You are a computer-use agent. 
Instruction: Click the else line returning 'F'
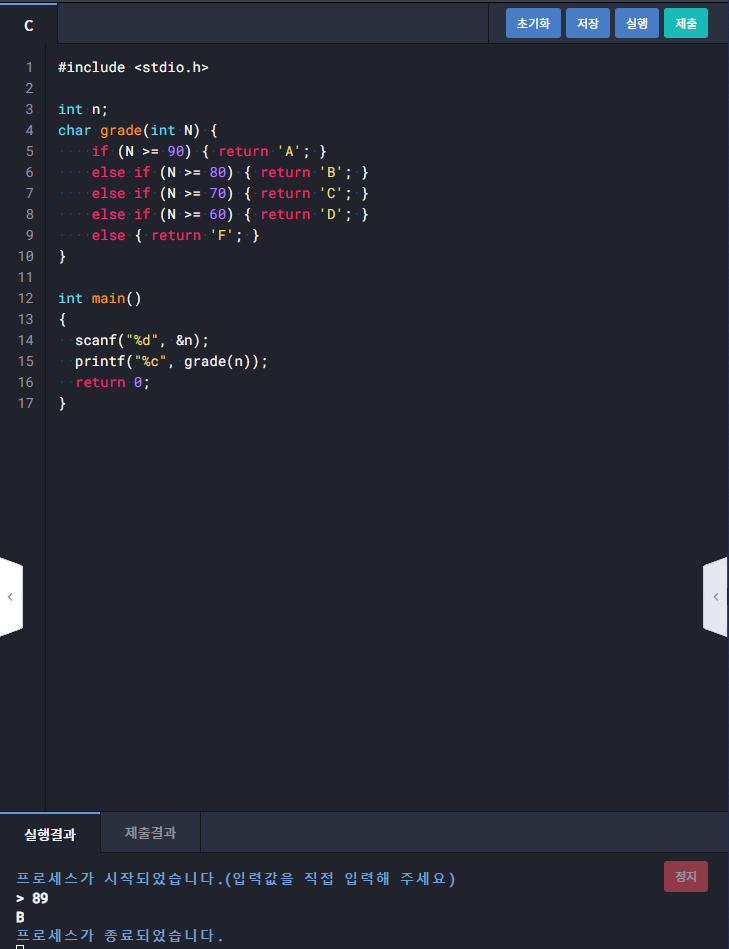click(175, 235)
